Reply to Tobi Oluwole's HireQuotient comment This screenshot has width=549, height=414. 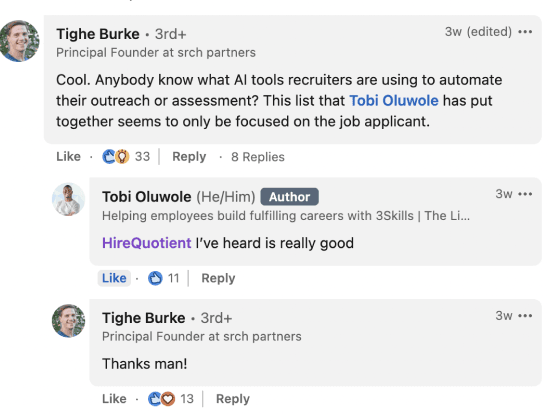[x=218, y=278]
